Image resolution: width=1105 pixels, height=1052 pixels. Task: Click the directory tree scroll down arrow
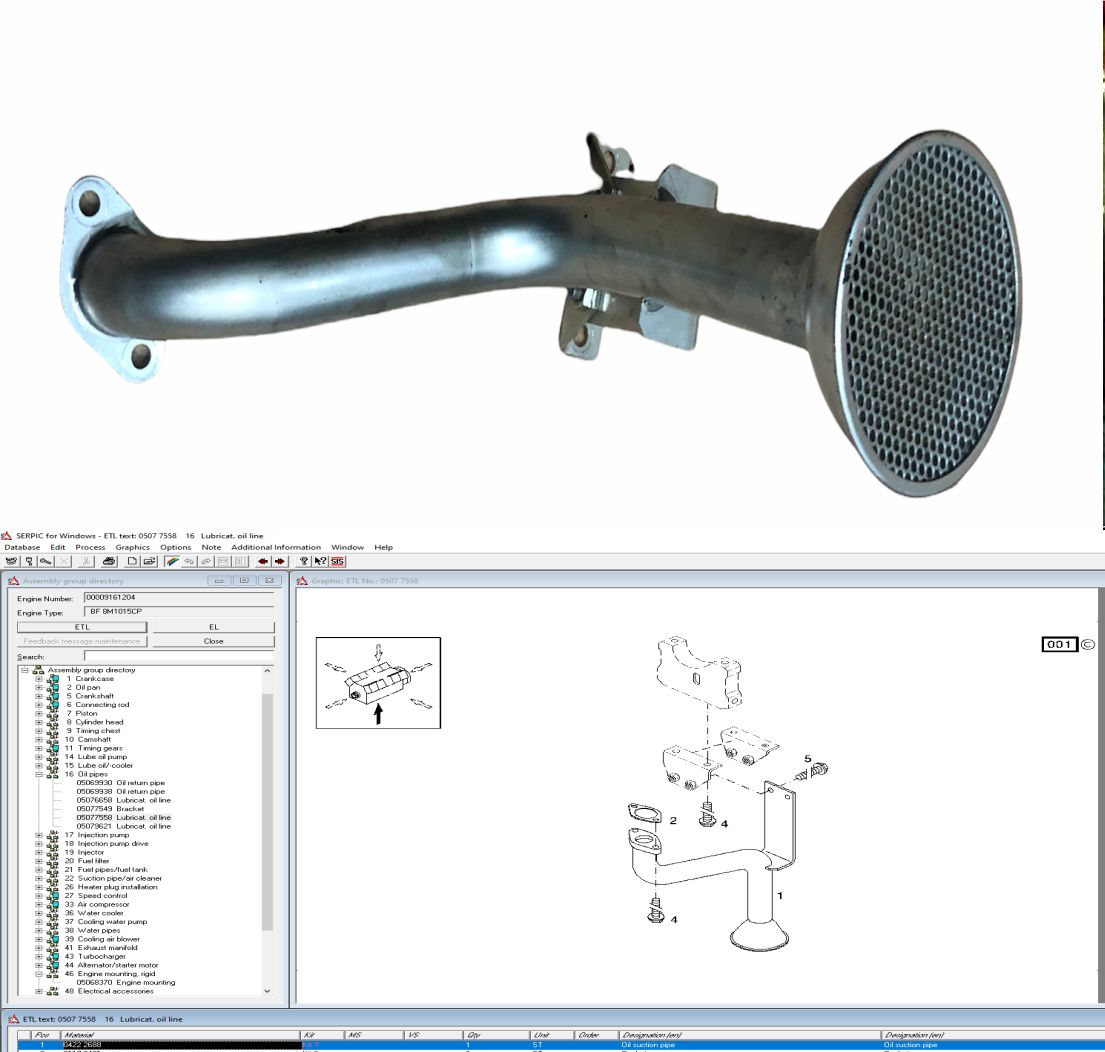tap(267, 991)
